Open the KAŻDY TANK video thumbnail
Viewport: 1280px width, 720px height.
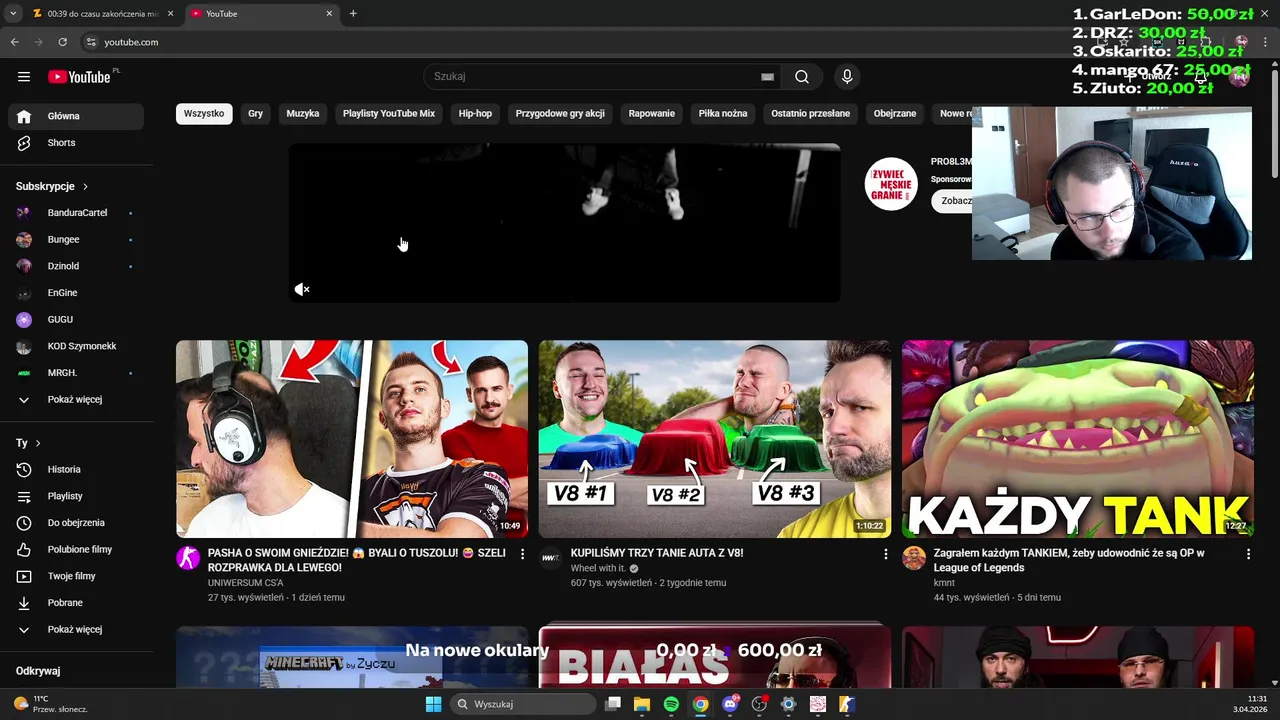click(1078, 439)
